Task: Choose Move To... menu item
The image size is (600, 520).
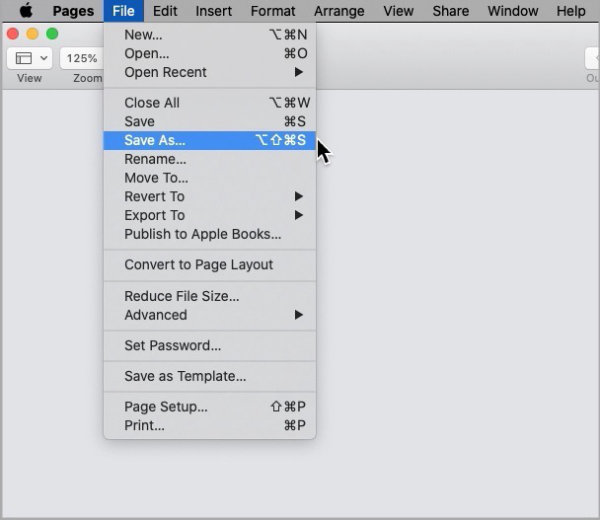Action: pos(210,178)
